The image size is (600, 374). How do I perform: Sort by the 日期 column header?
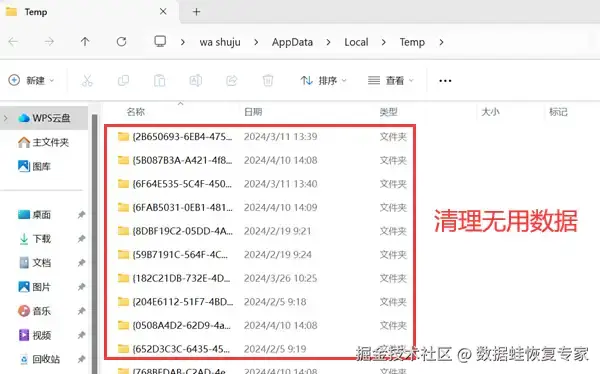253,112
